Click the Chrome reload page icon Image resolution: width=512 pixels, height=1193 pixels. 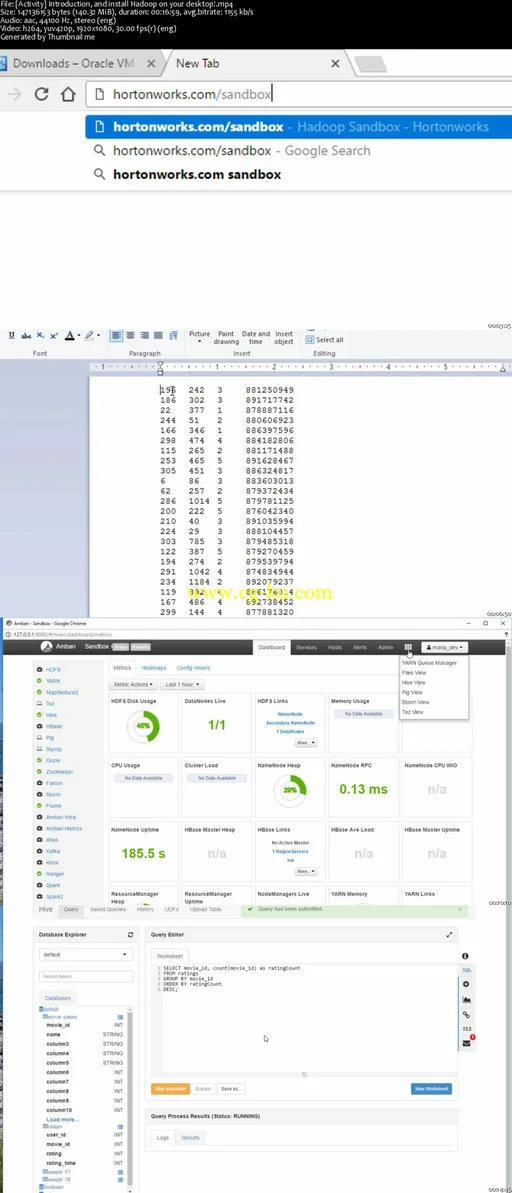42,94
